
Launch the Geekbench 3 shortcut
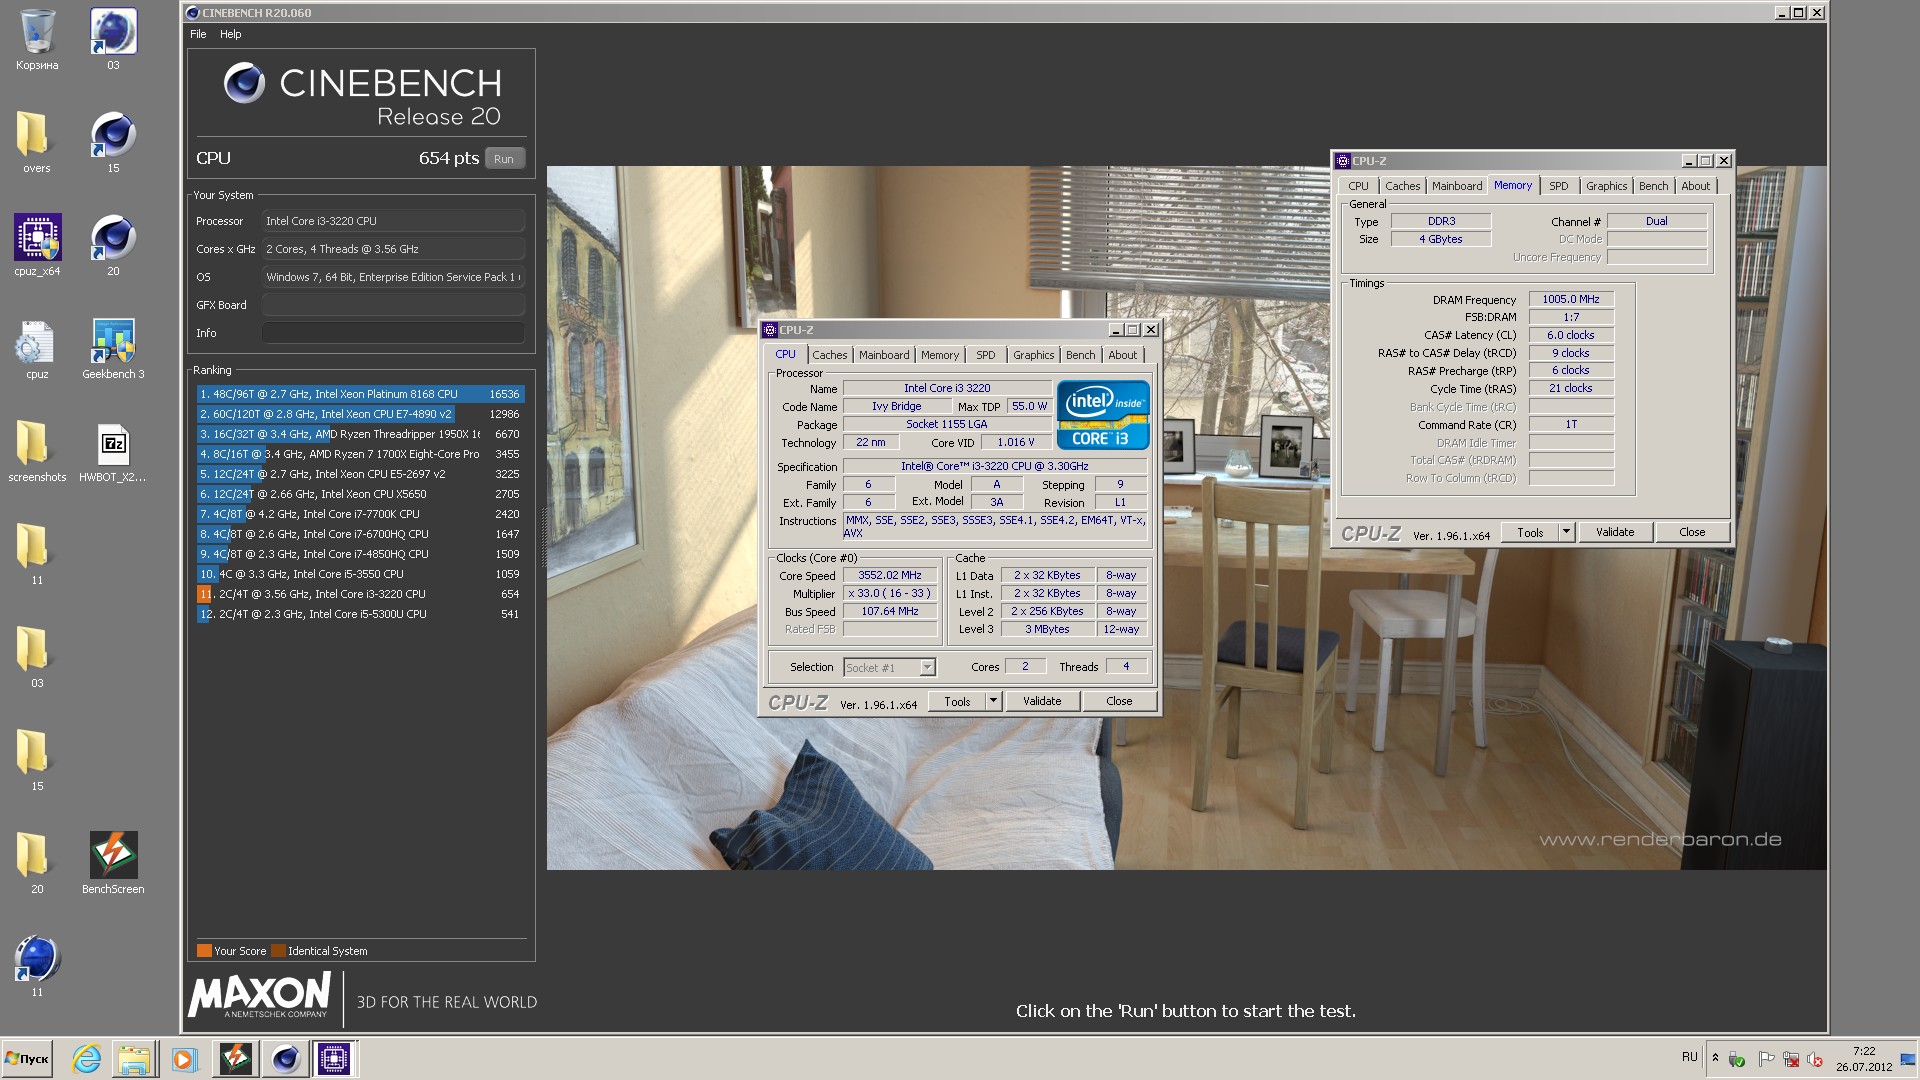click(113, 349)
